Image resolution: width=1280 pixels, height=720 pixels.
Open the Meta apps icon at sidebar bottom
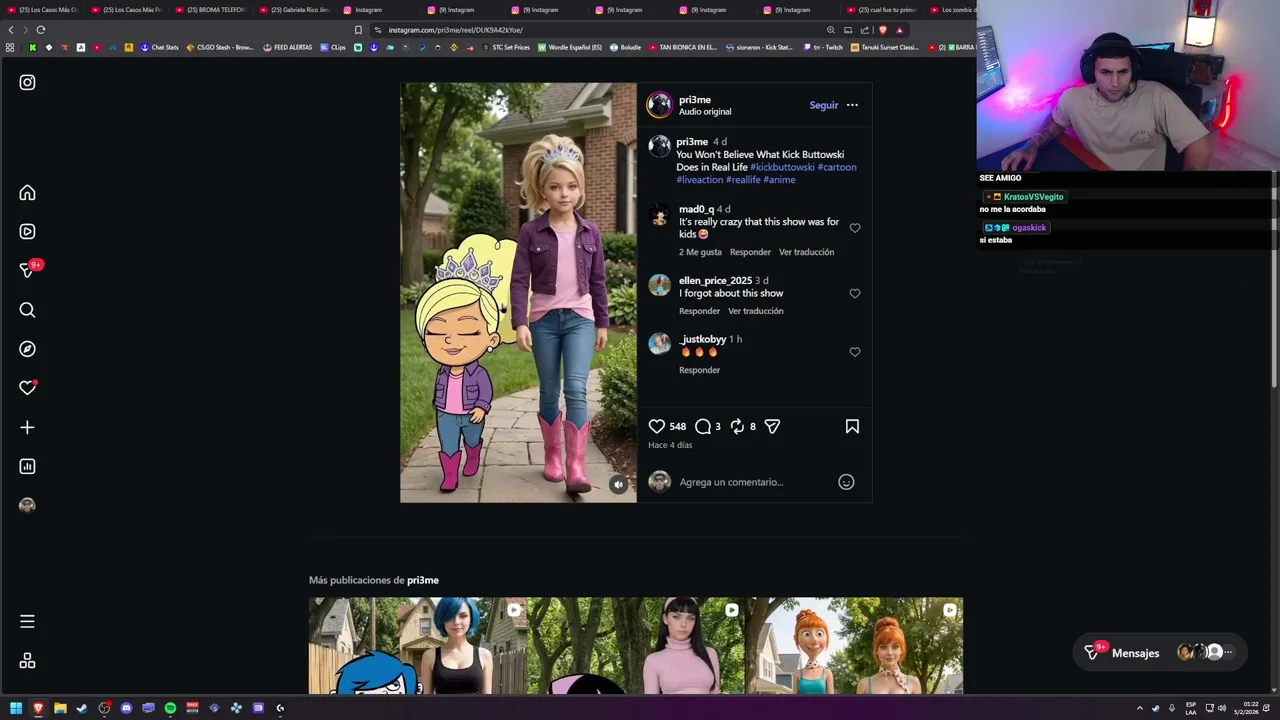coord(27,661)
